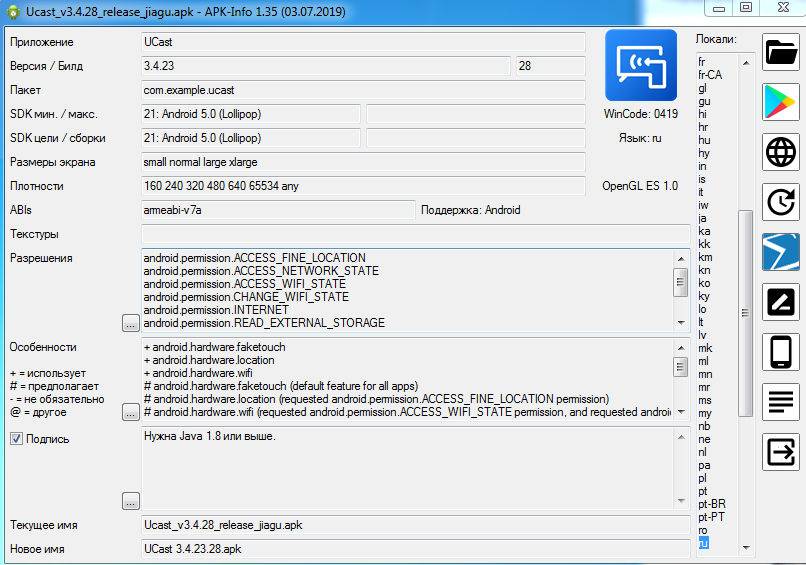Toggle the Подпись checkbox
Screen dimensions: 806x565
point(16,439)
